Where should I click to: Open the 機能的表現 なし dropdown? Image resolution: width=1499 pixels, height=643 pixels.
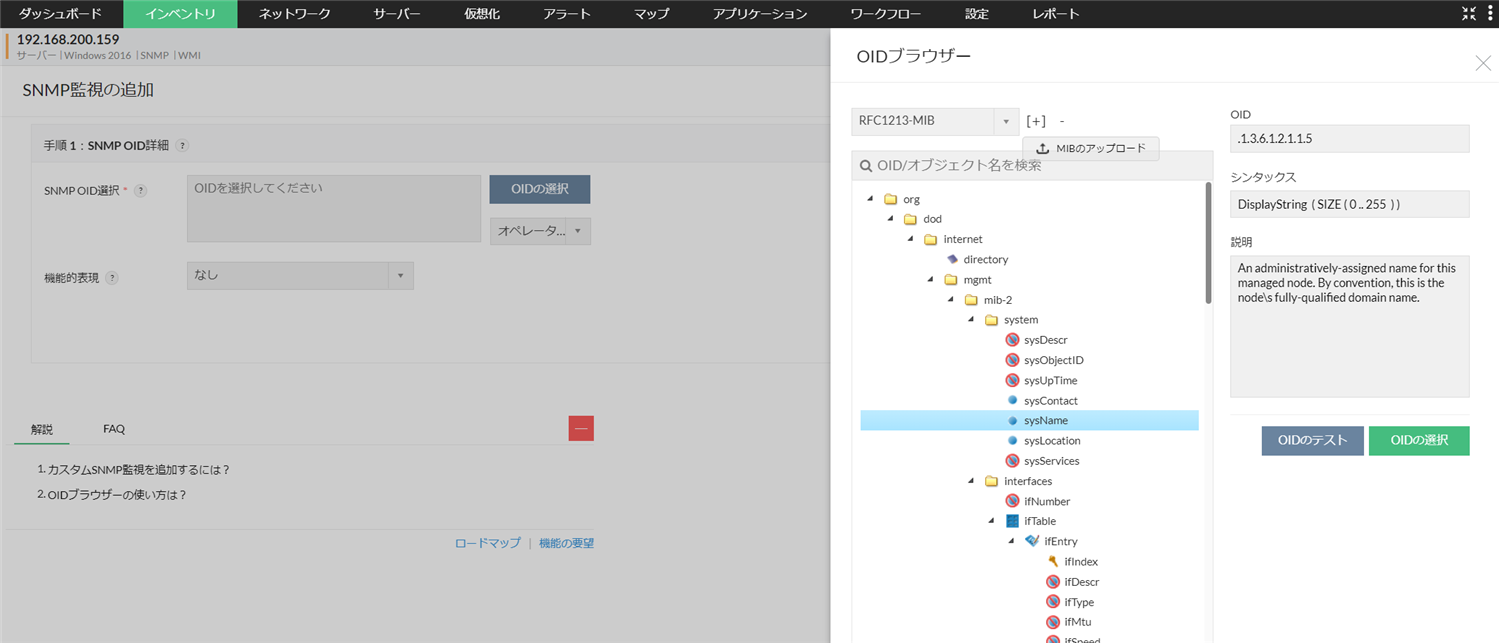300,276
